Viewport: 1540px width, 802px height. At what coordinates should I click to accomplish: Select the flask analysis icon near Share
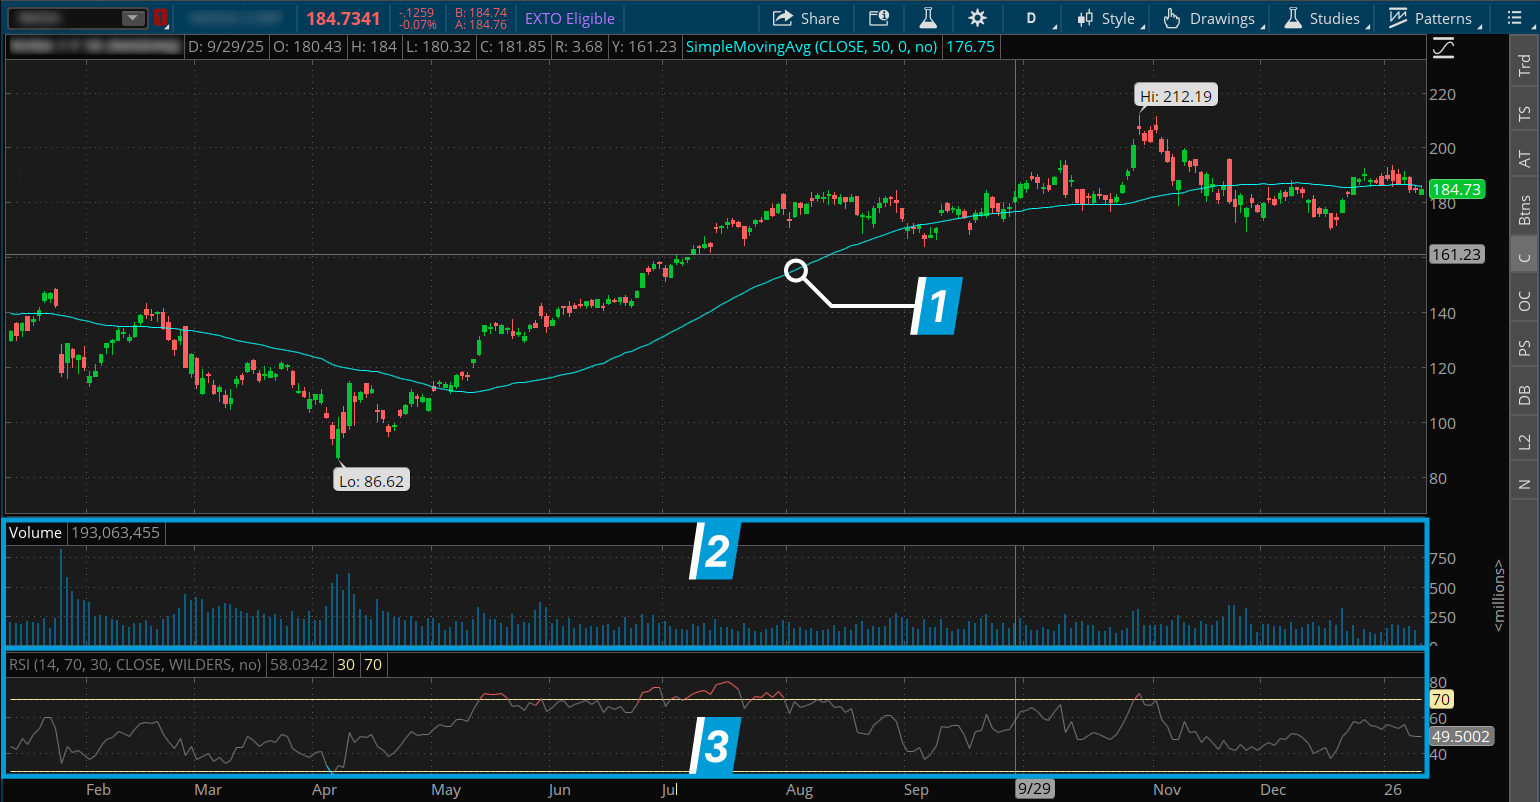coord(928,17)
